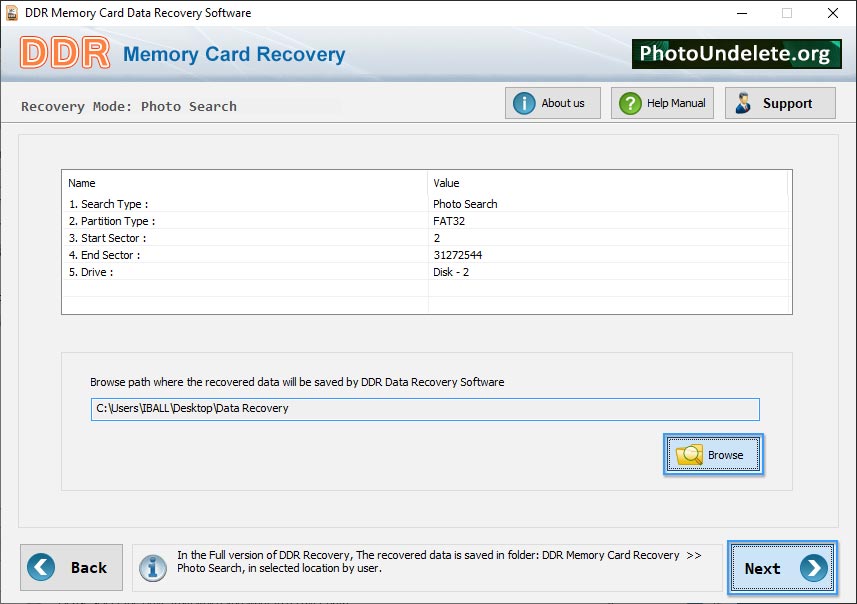The width and height of the screenshot is (857, 604).
Task: Select the Value column header
Action: [x=608, y=183]
